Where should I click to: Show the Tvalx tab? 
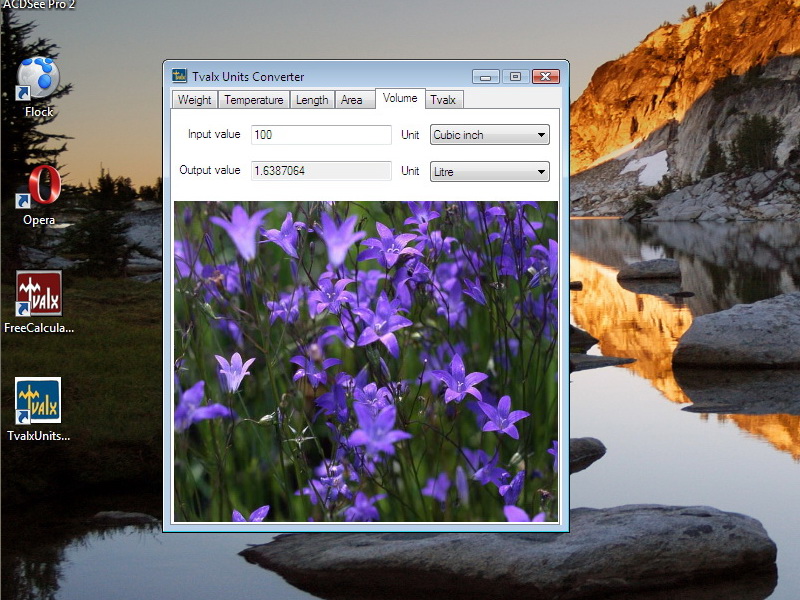(443, 100)
